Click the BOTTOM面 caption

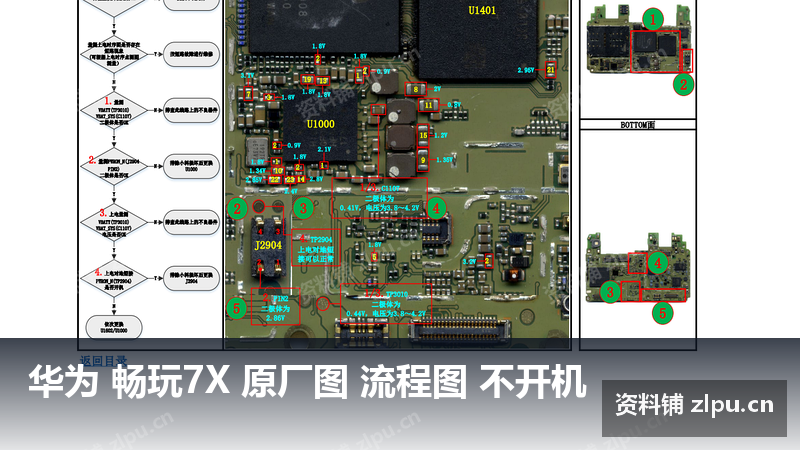click(x=637, y=124)
